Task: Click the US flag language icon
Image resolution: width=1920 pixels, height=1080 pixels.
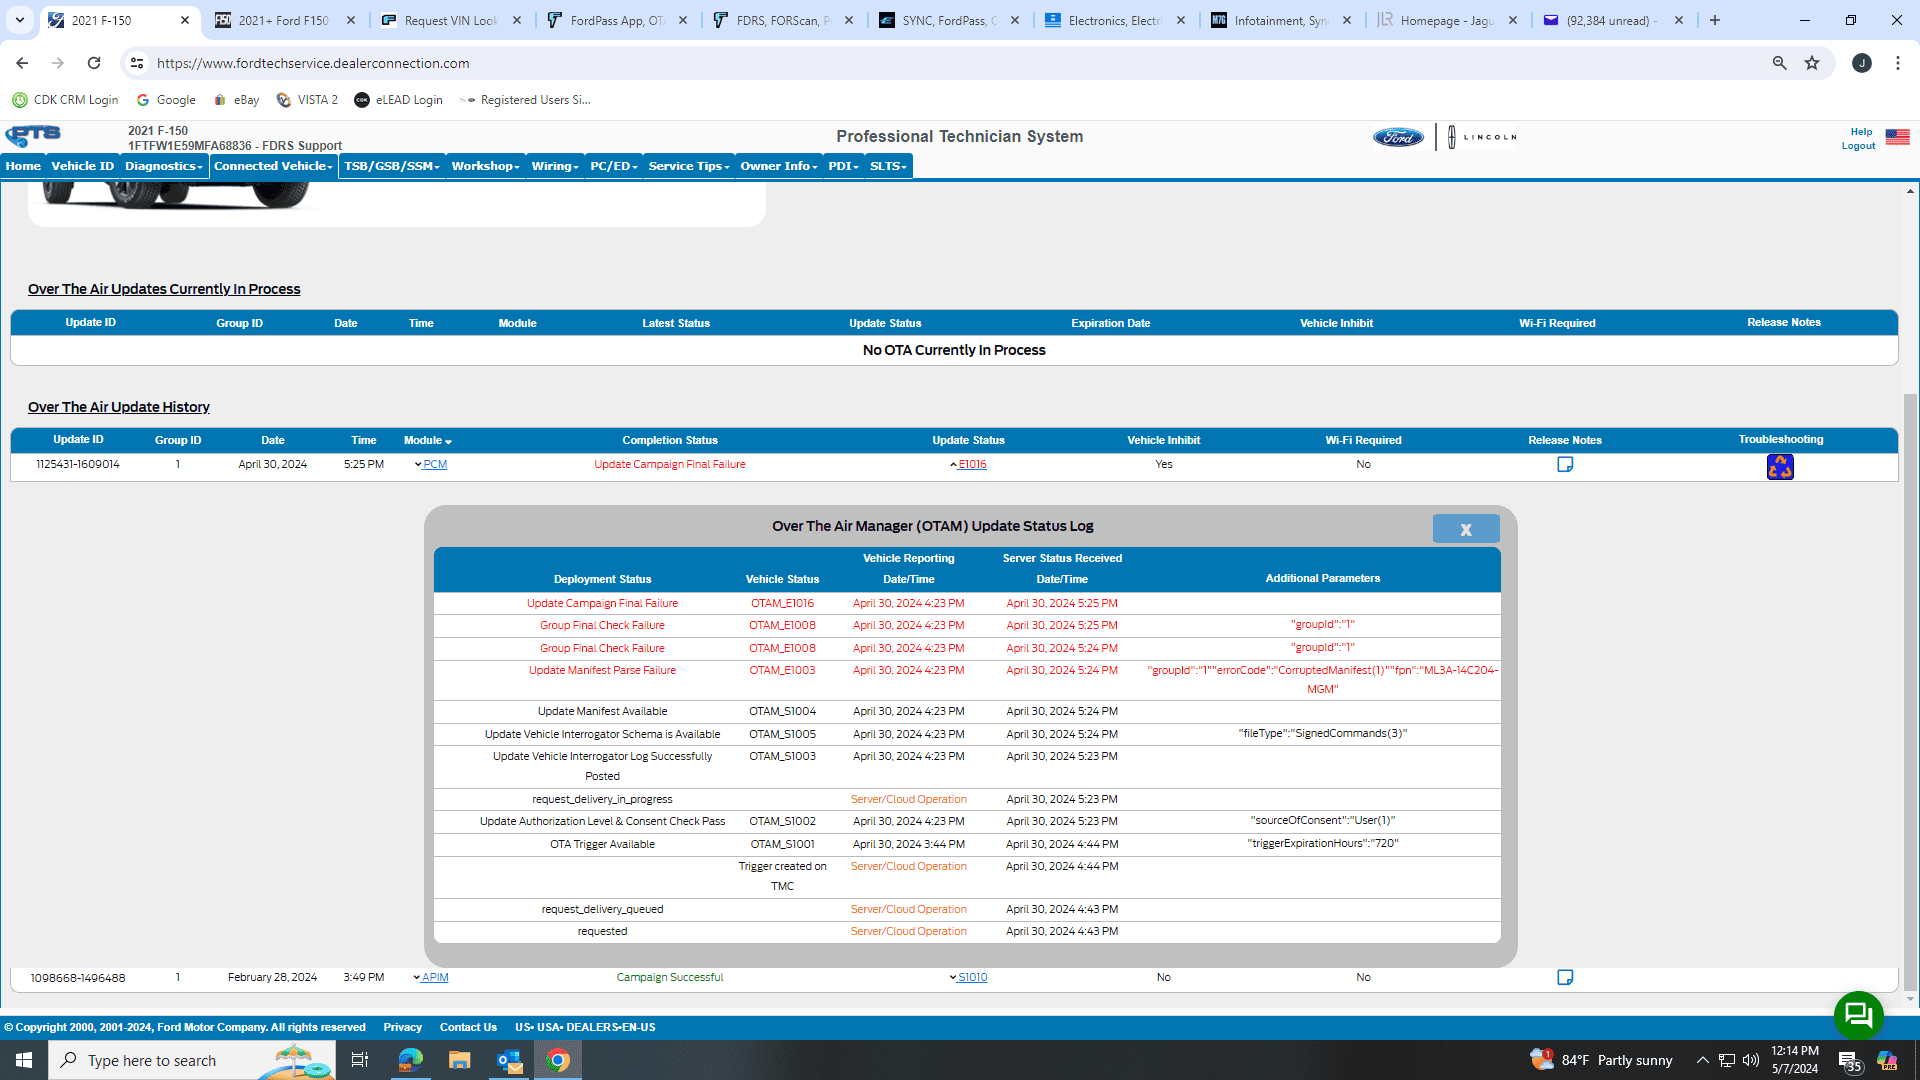Action: 1897,137
